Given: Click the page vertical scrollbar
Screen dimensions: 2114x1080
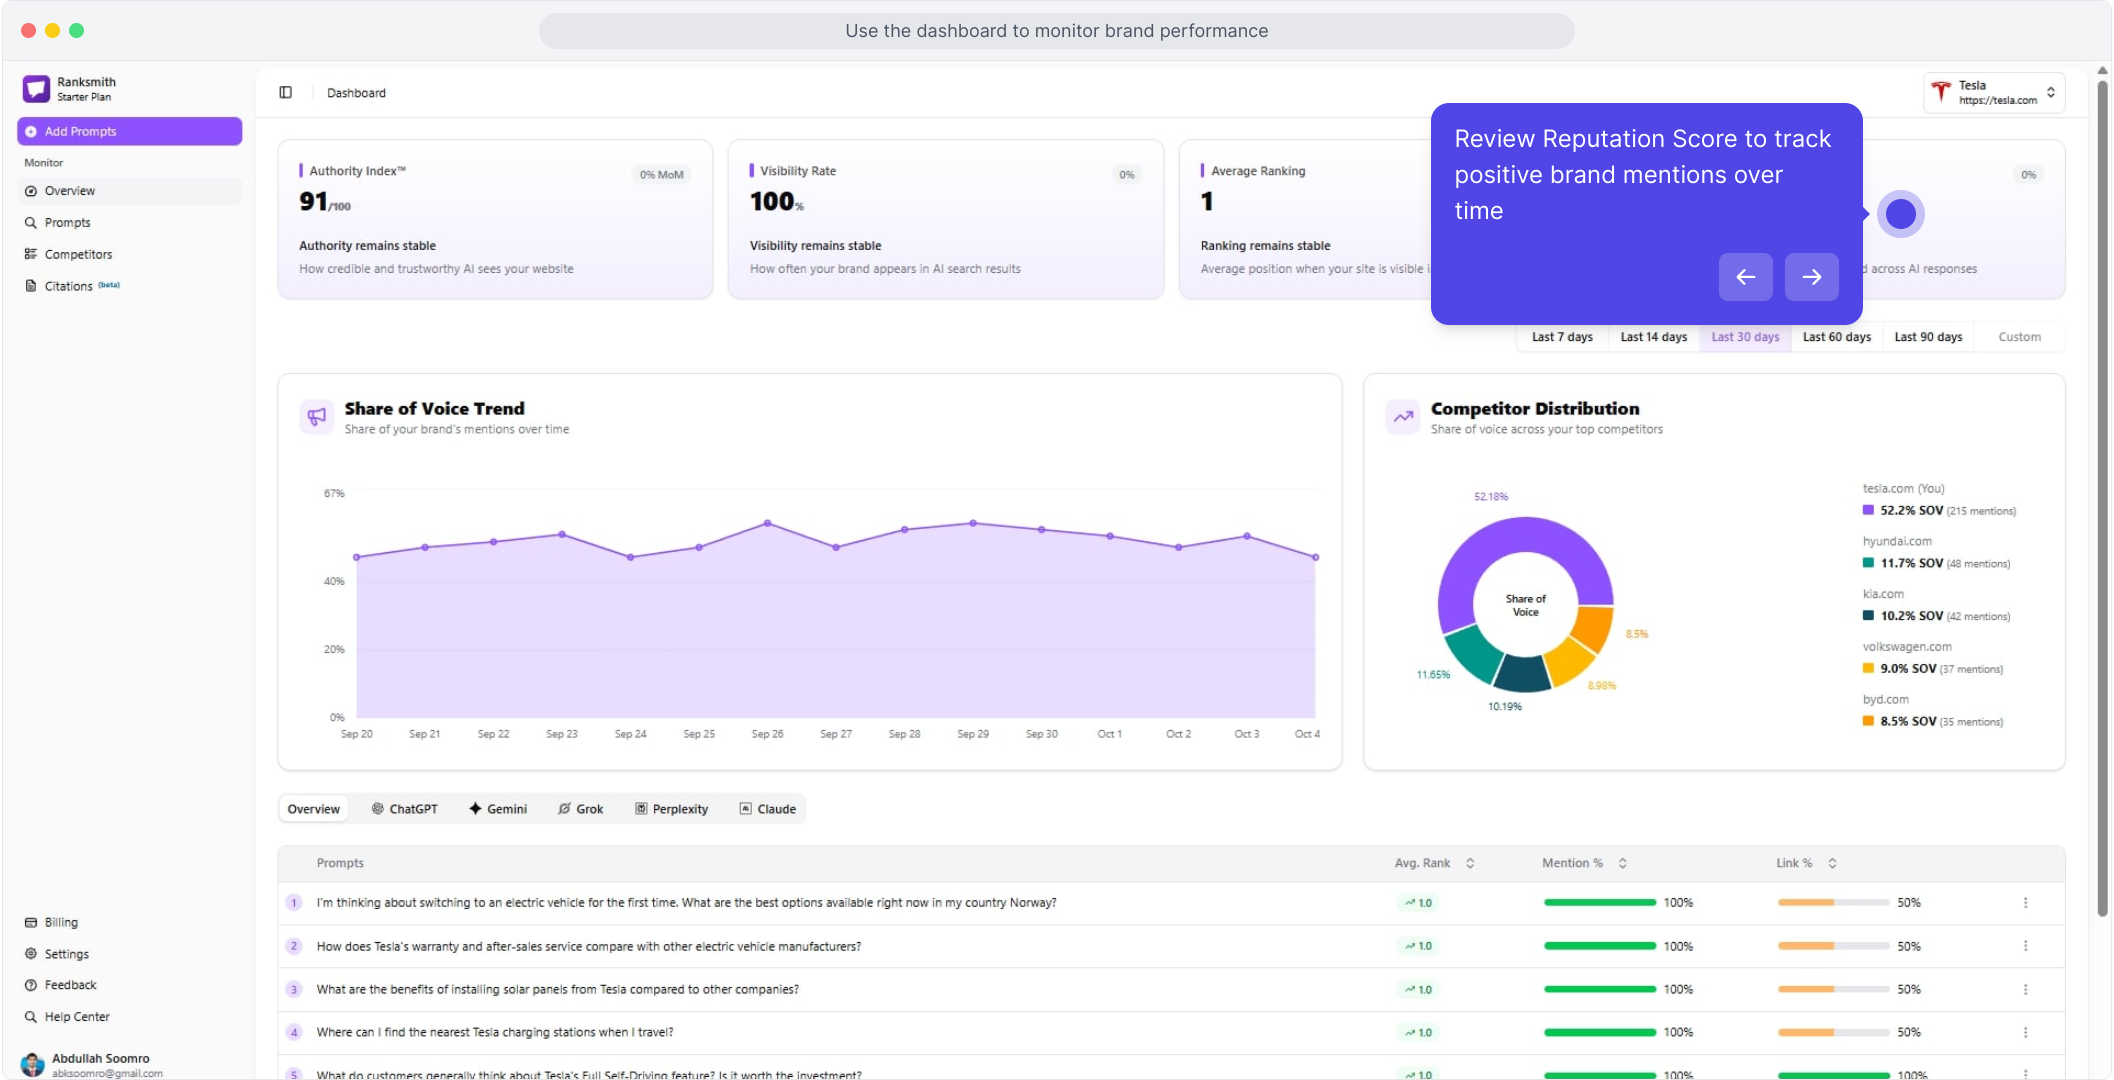Looking at the screenshot, I should pyautogui.click(x=2102, y=500).
